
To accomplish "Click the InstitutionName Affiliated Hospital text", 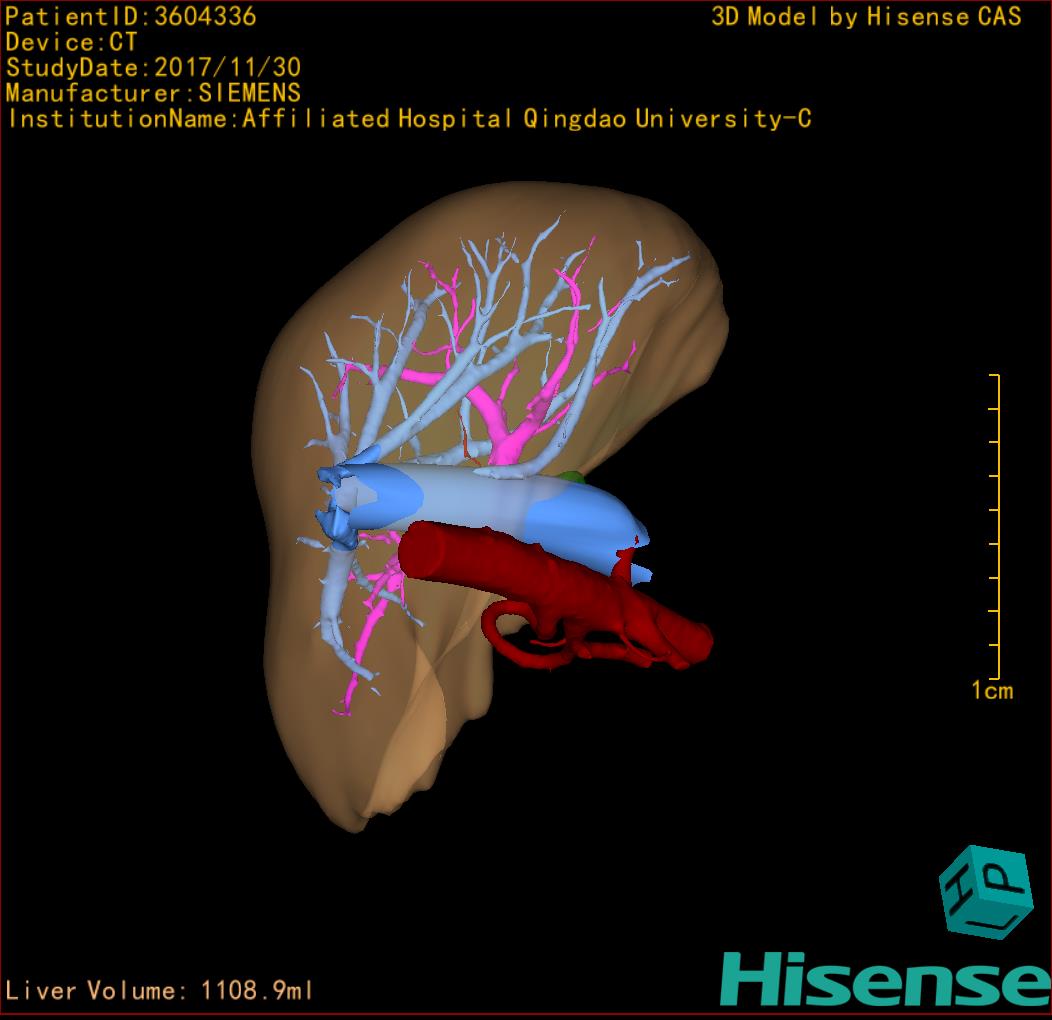I will 409,119.
